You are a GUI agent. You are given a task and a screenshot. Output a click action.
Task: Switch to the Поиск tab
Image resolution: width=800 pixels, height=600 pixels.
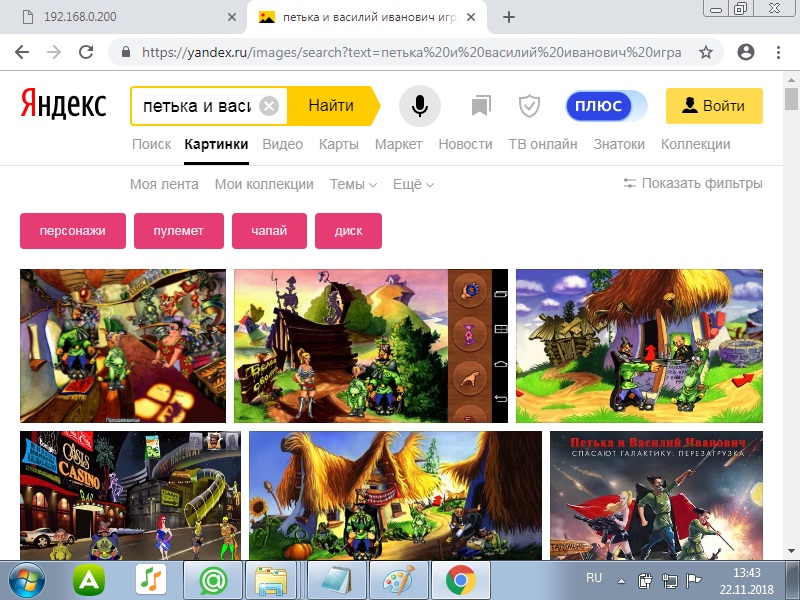pos(152,144)
